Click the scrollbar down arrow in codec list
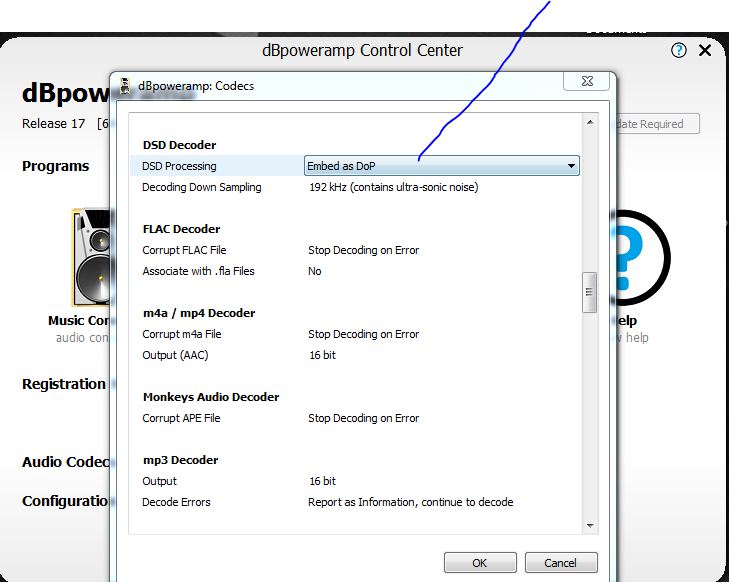Image resolution: width=729 pixels, height=582 pixels. point(590,525)
